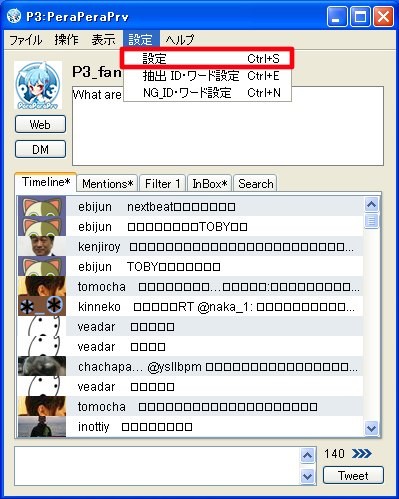This screenshot has height=499, width=399.
Task: Select the kinneko RT @naka_1 tweet
Action: click(191, 306)
